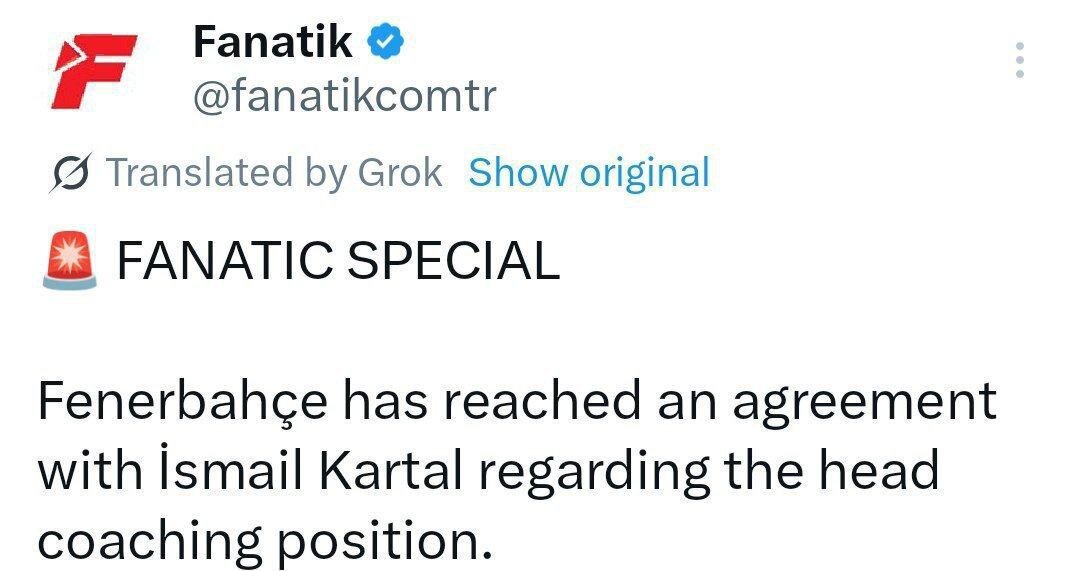Click the word agreement in the tweet
1080x571 pixels.
click(x=863, y=402)
